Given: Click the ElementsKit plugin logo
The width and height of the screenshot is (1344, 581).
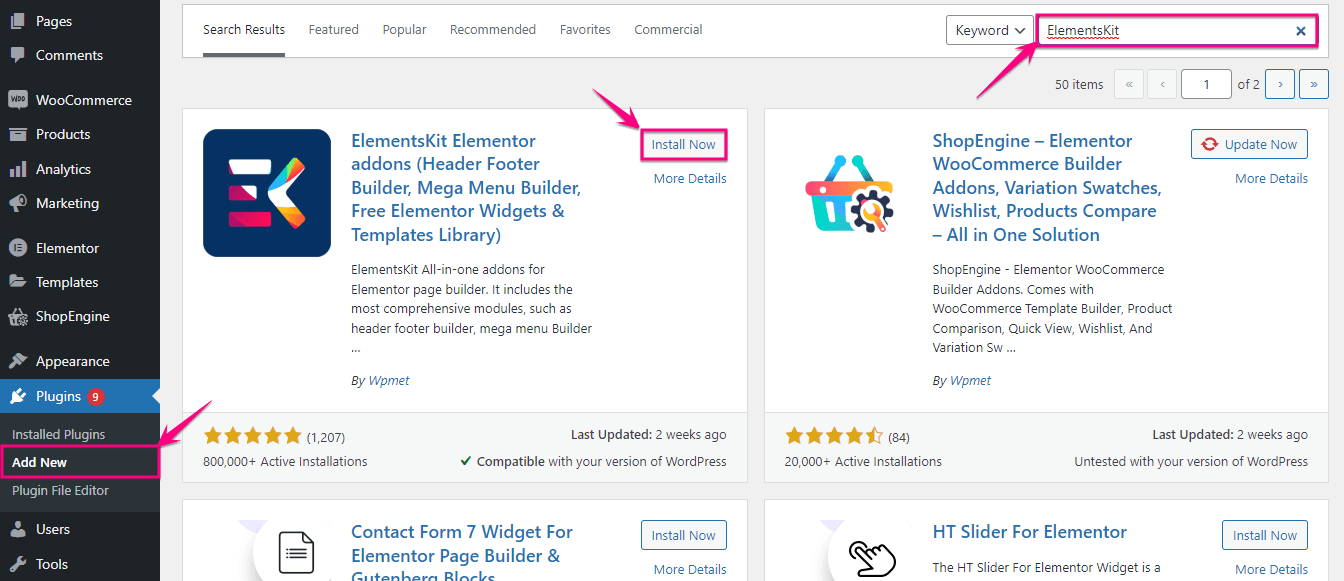Looking at the screenshot, I should tap(267, 193).
